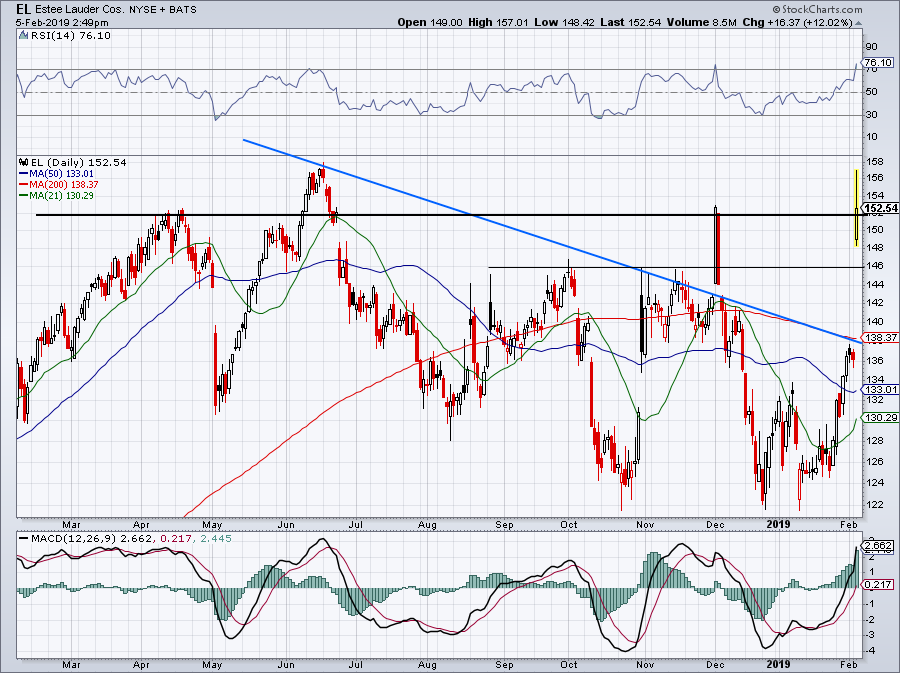This screenshot has width=900, height=673.
Task: Click the black line marker before MACD(12,26,9)
Action: (x=24, y=539)
